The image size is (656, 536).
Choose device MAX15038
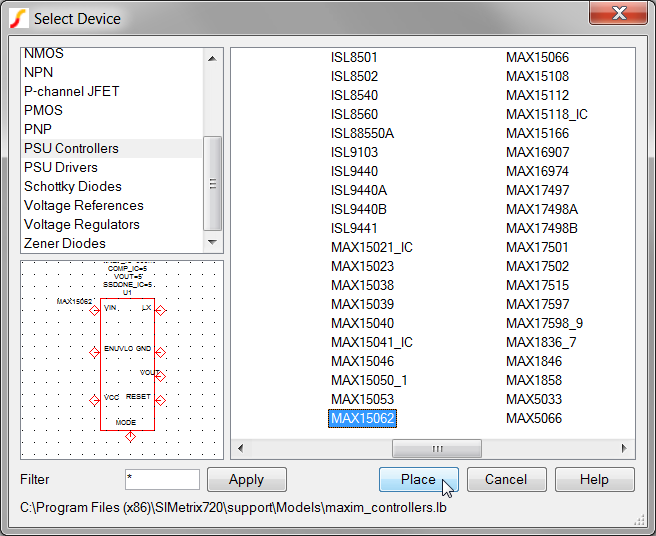(363, 285)
